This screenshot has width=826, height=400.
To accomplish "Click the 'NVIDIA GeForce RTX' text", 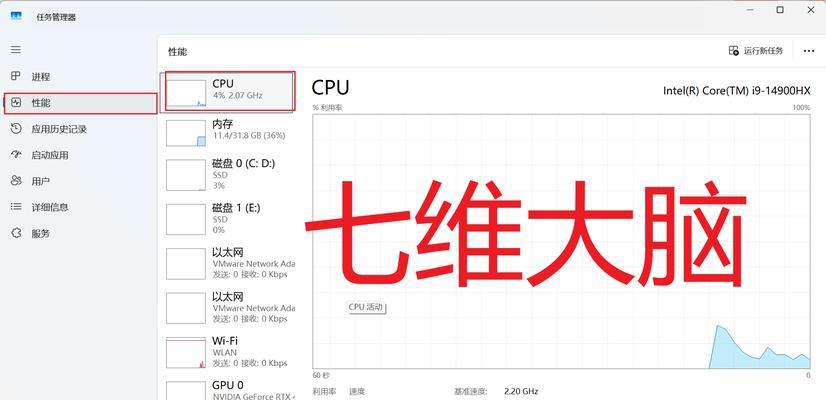I will [254, 396].
